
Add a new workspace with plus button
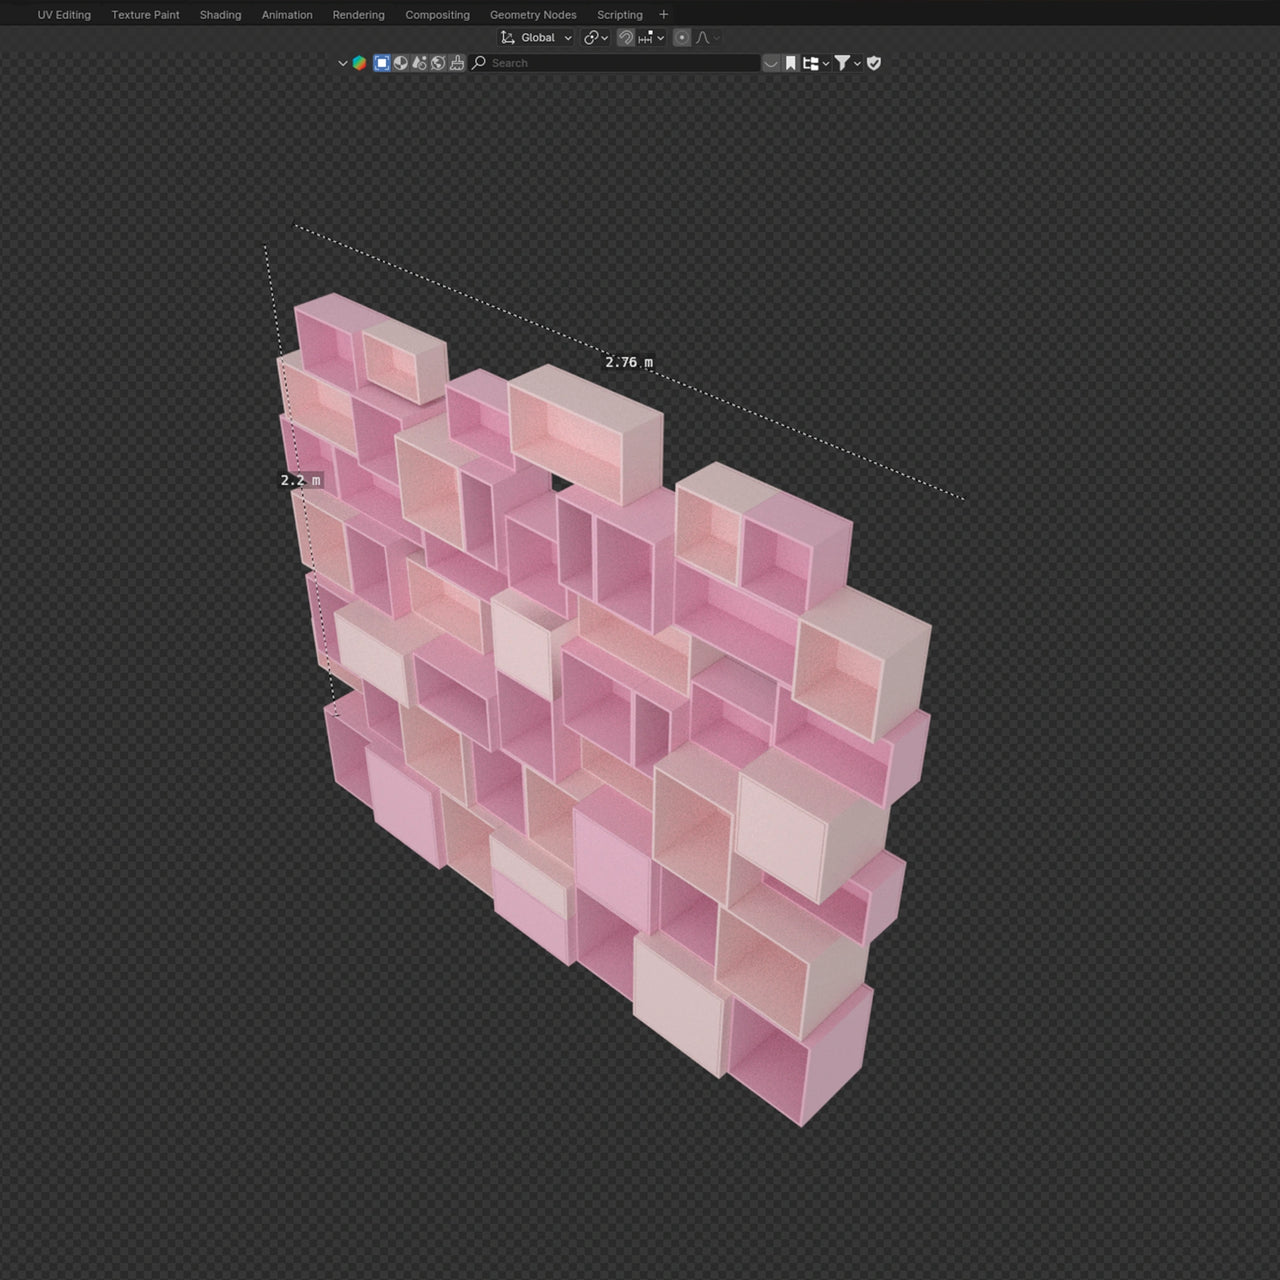663,15
